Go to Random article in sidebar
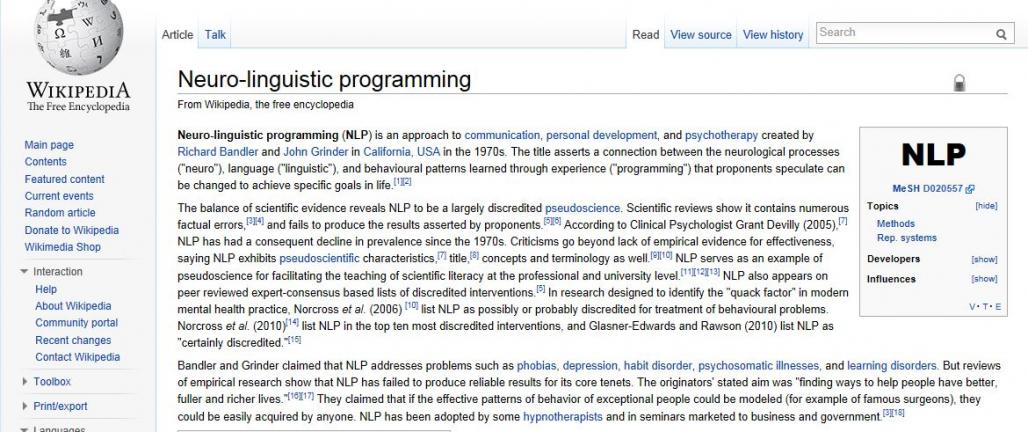The width and height of the screenshot is (1028, 432). tap(60, 213)
